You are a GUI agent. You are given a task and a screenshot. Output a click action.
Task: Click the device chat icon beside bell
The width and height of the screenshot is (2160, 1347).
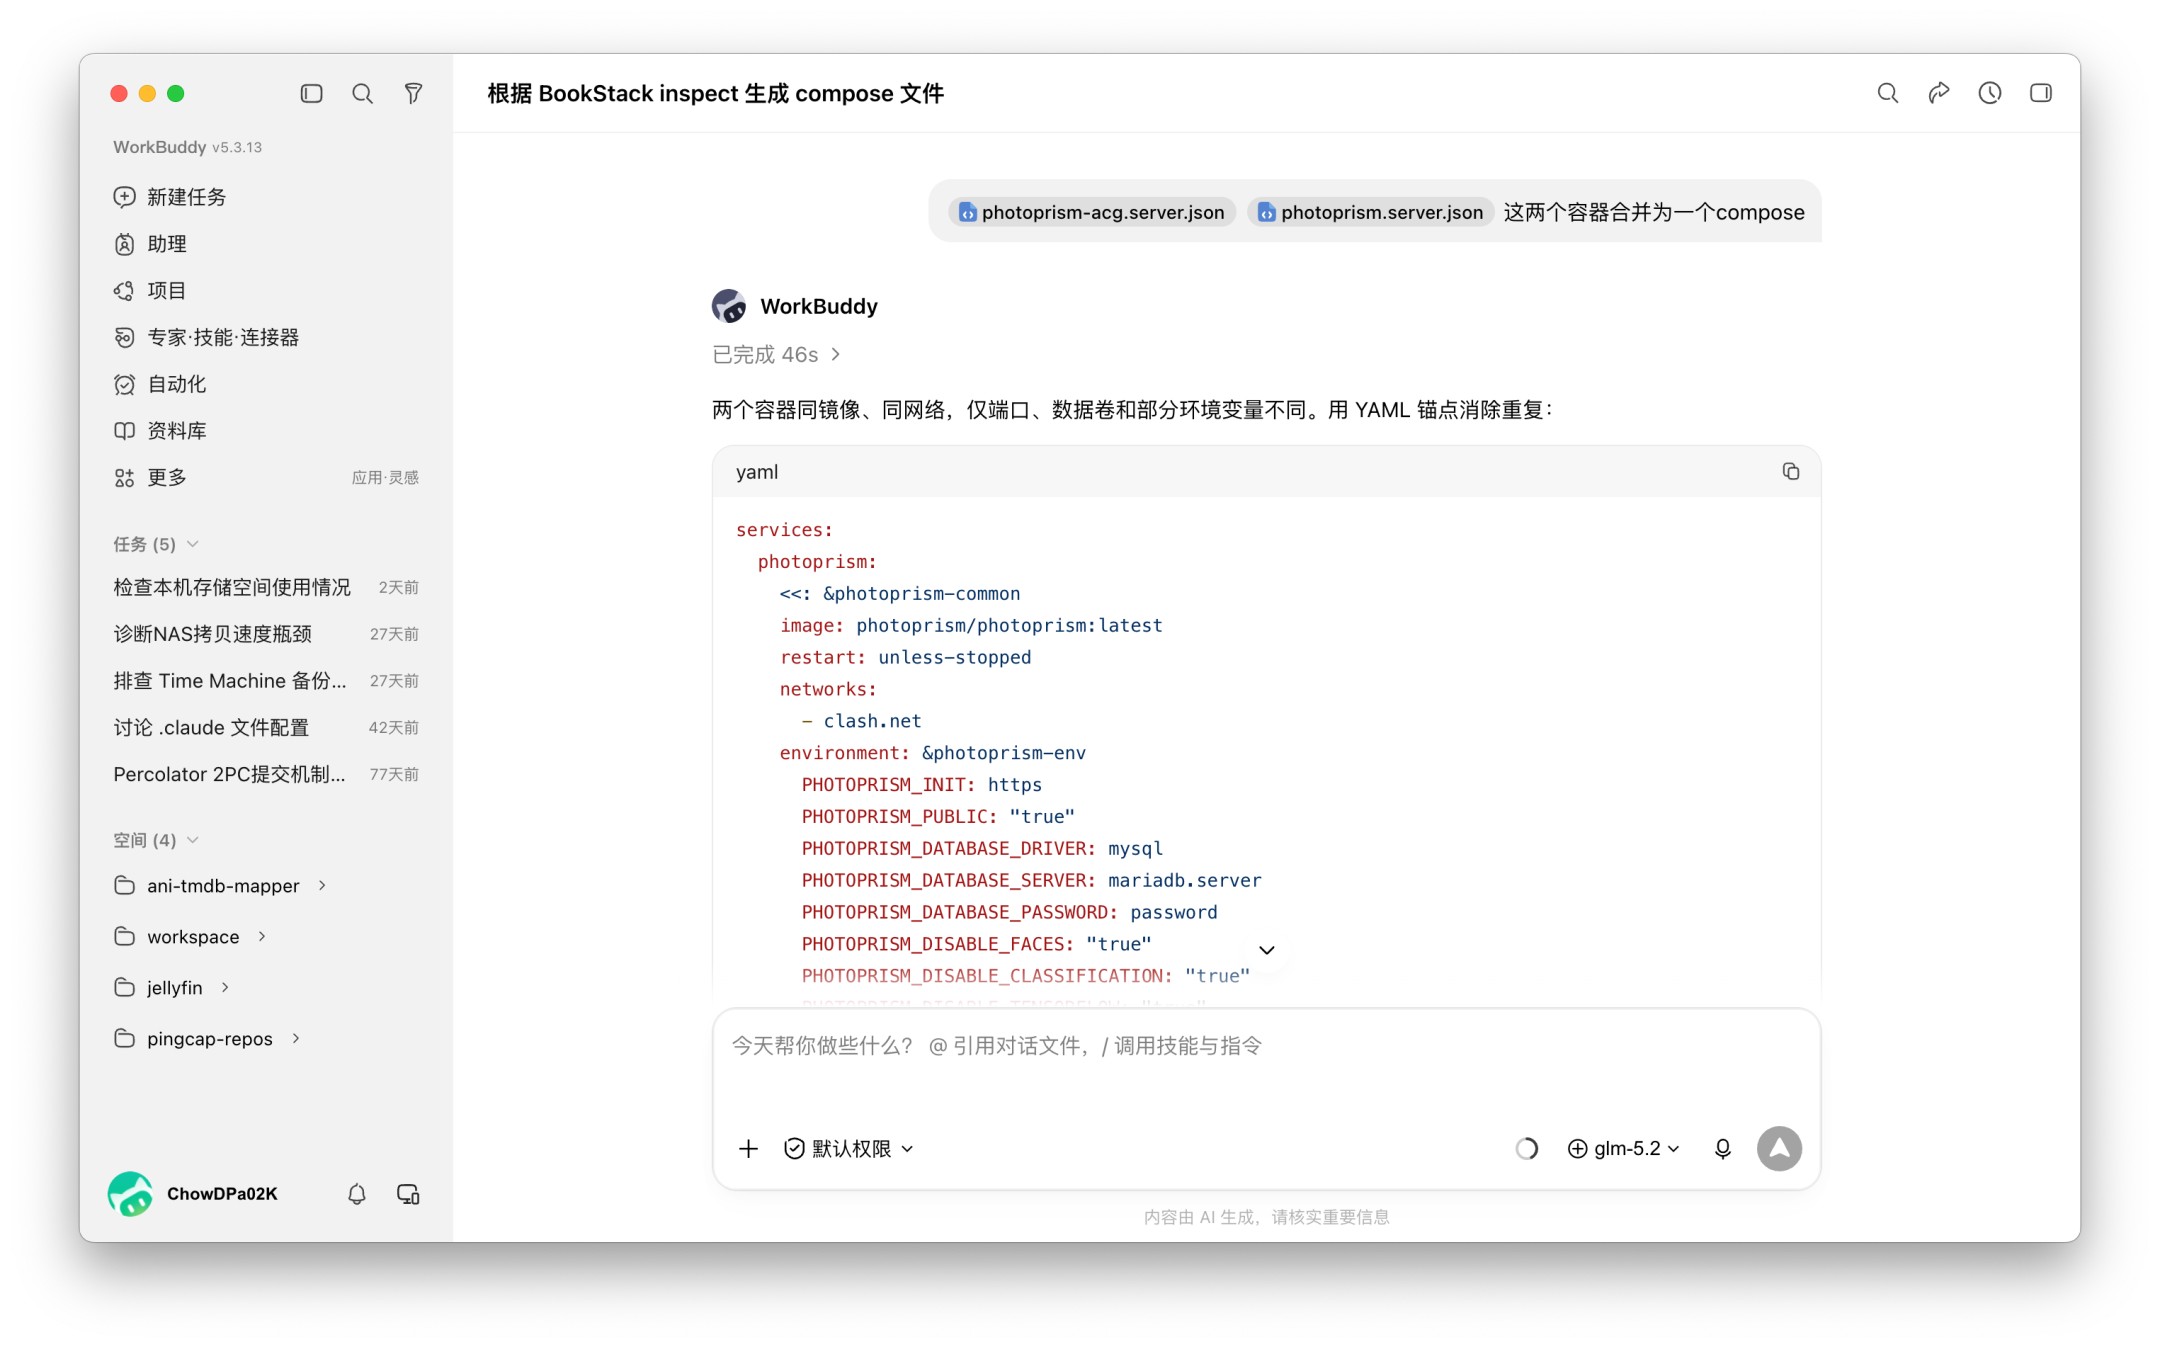pyautogui.click(x=408, y=1193)
